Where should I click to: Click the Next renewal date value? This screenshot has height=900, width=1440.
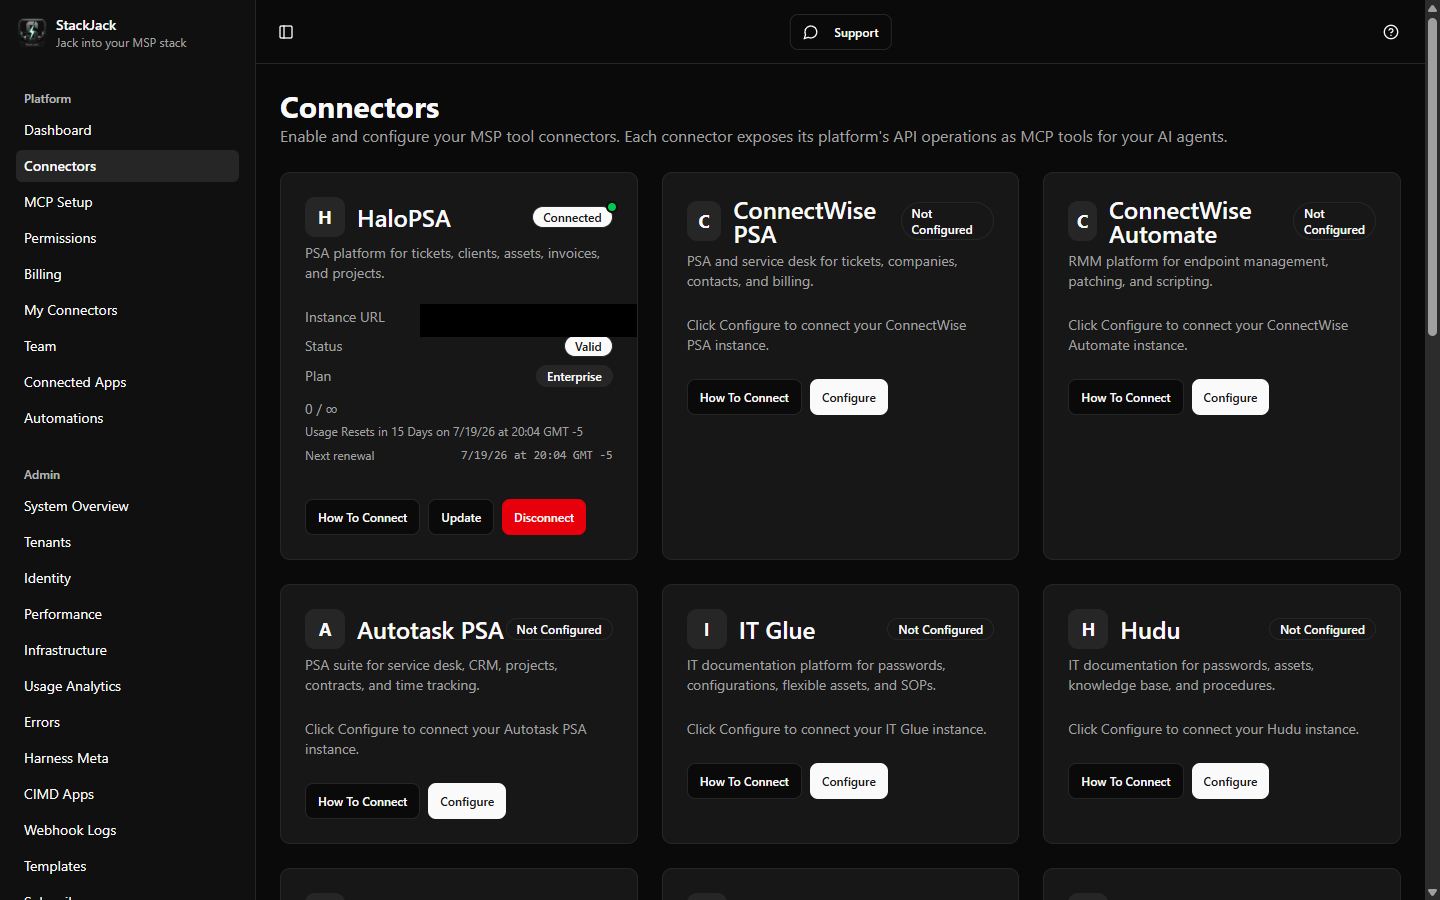point(536,455)
